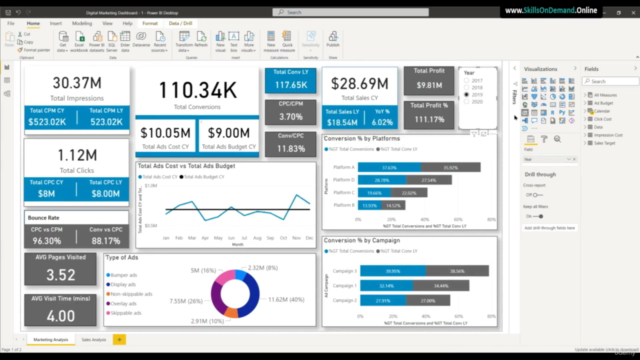Viewport: 640px width, 360px height.
Task: Connect to Power BI datasets
Action: [x=97, y=41]
